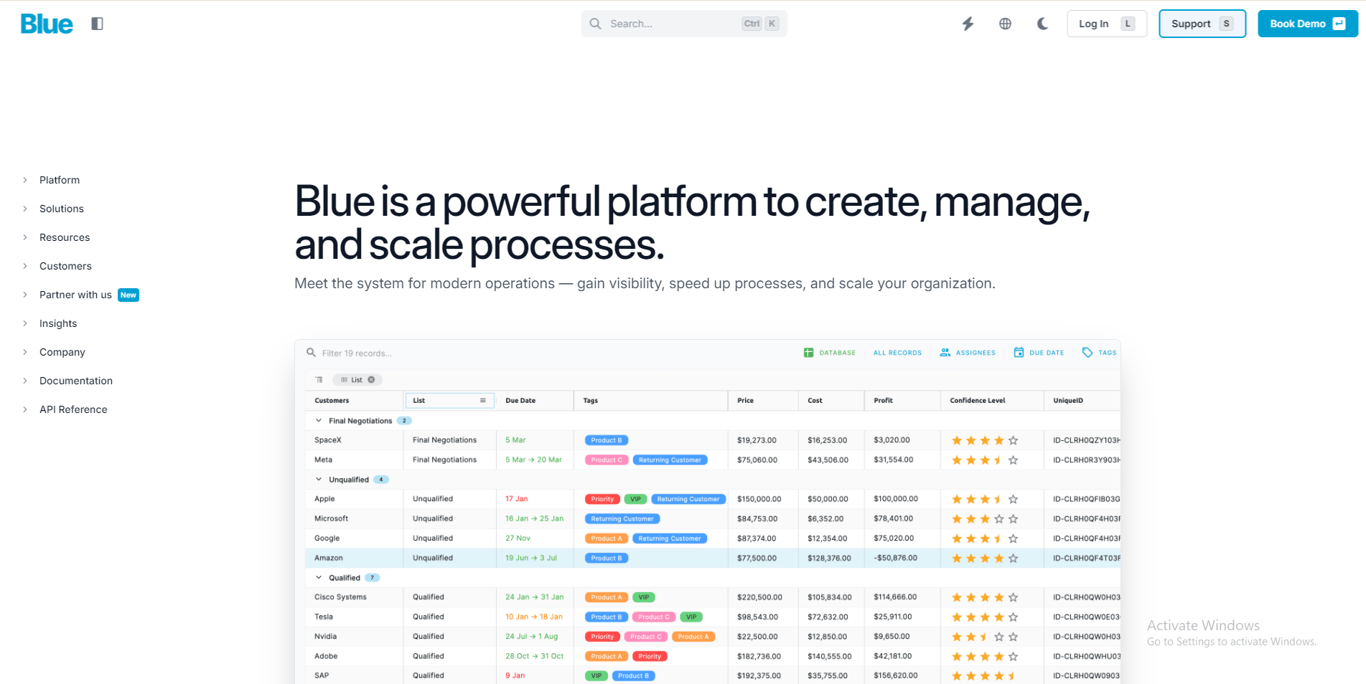Viewport: 1366px width, 684px height.
Task: Expand the Insights menu
Action: pos(58,324)
